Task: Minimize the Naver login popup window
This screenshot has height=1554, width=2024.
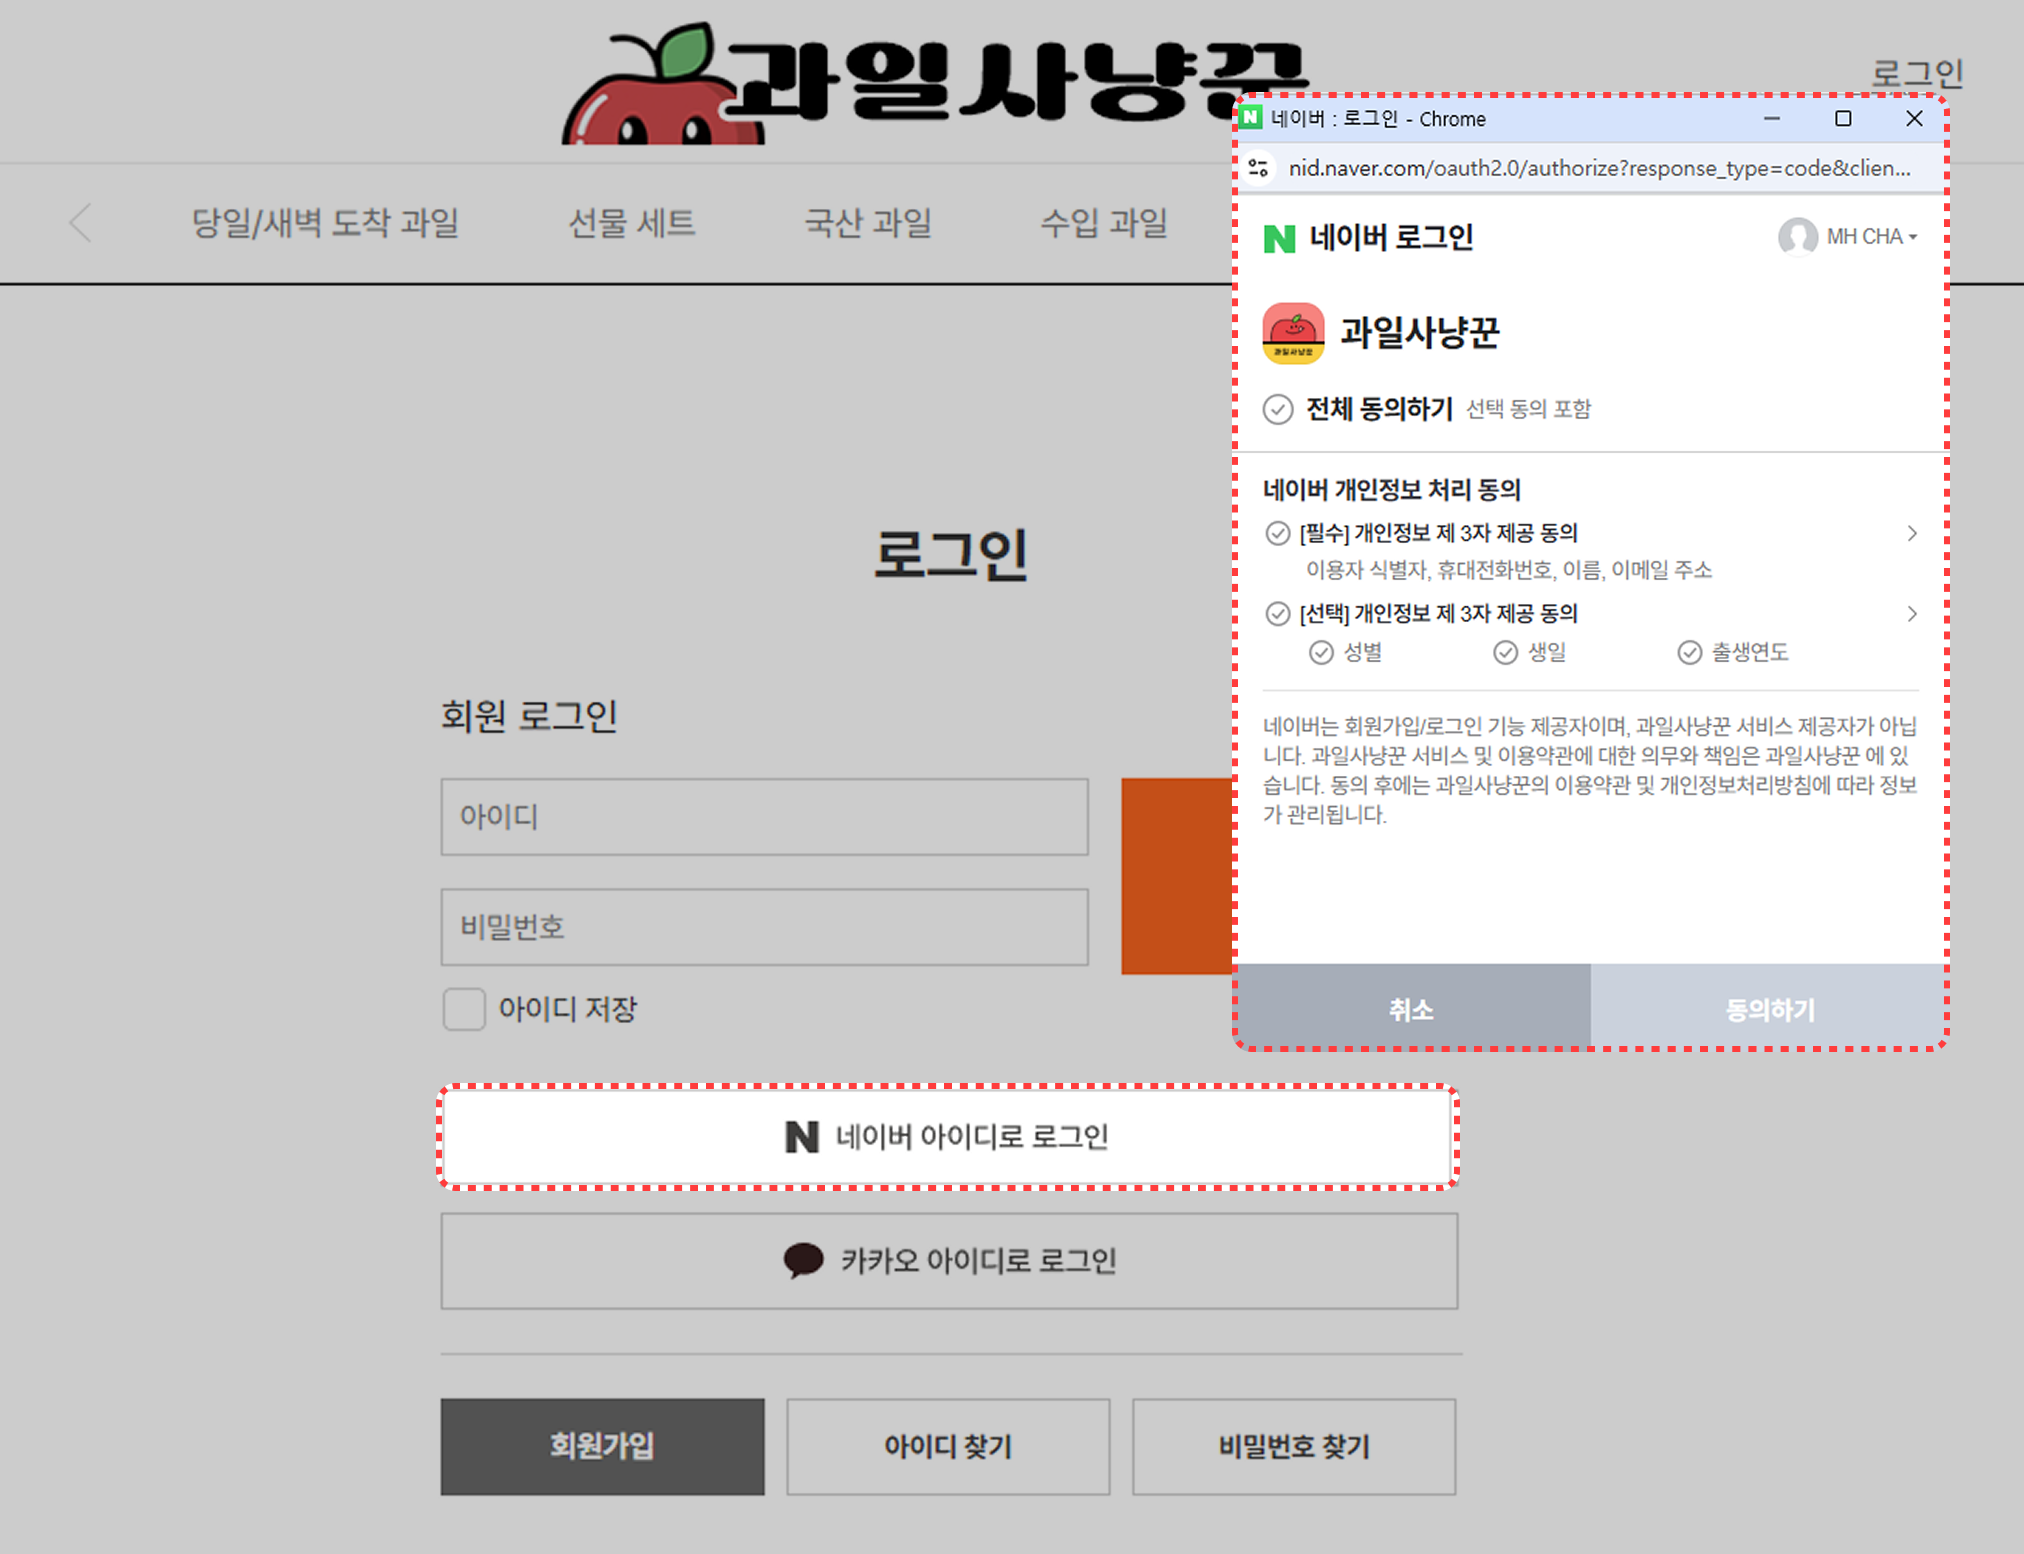Action: (1772, 118)
